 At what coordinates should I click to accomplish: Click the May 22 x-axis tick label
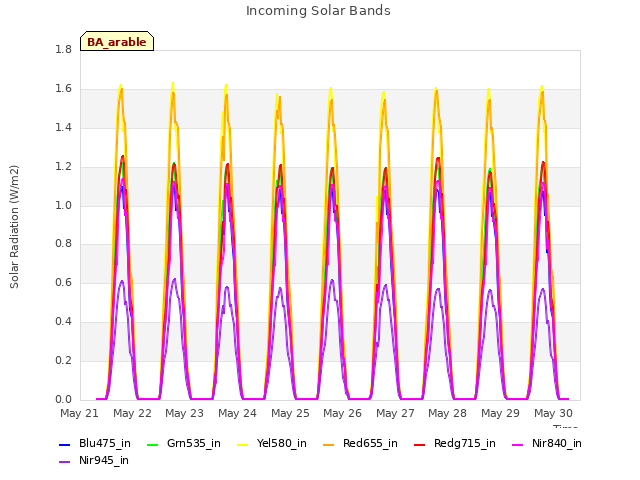[x=132, y=413]
